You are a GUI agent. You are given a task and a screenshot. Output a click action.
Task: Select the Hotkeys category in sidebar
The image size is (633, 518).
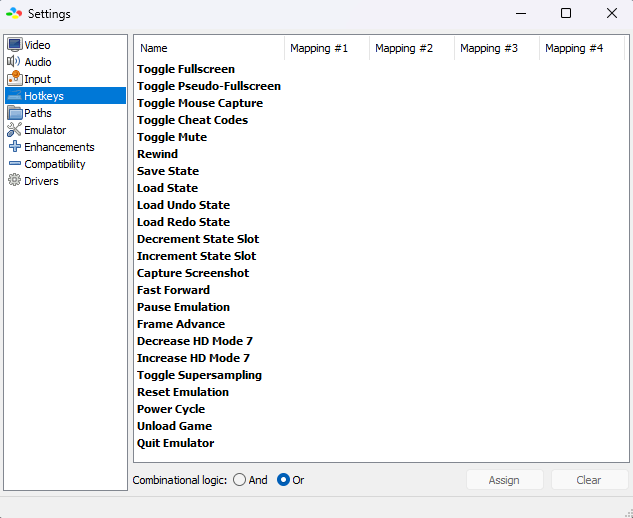[x=44, y=96]
